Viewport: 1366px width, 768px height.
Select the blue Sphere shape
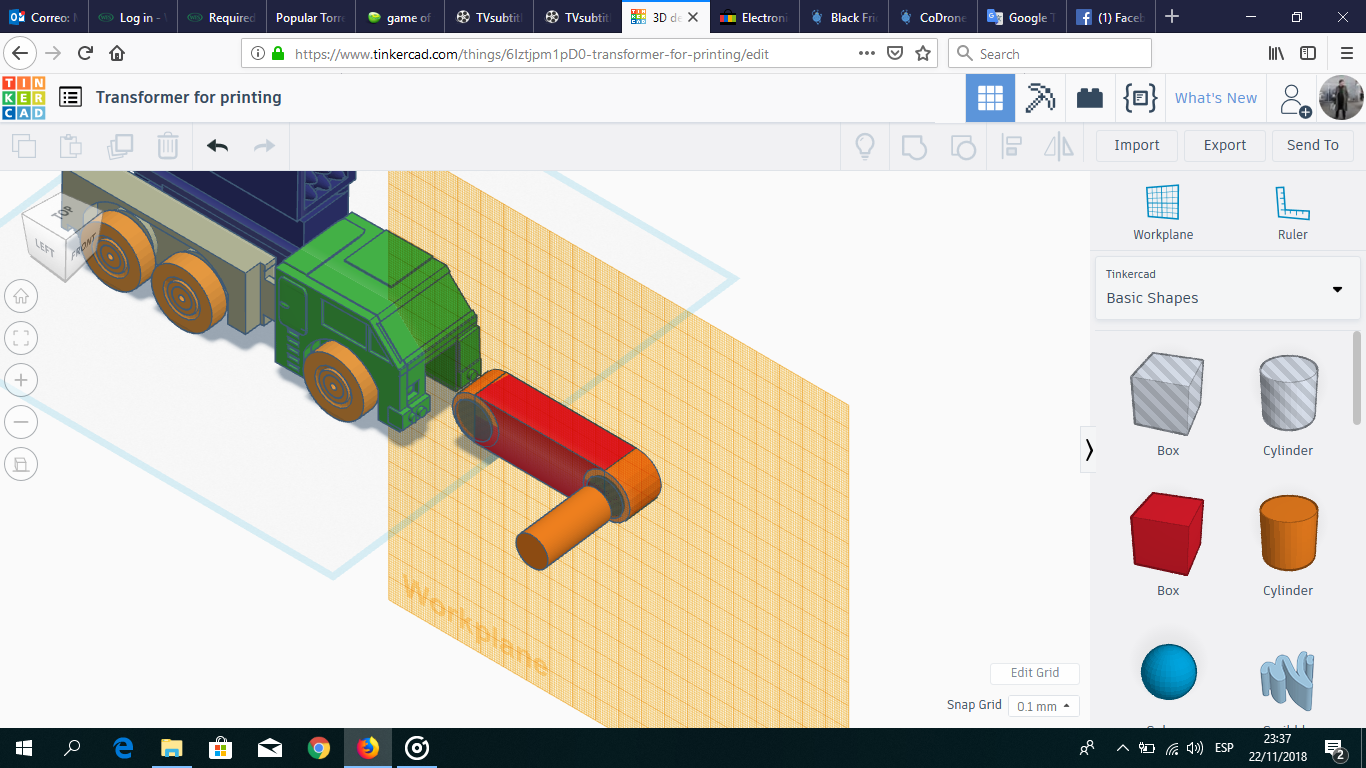coord(1168,673)
